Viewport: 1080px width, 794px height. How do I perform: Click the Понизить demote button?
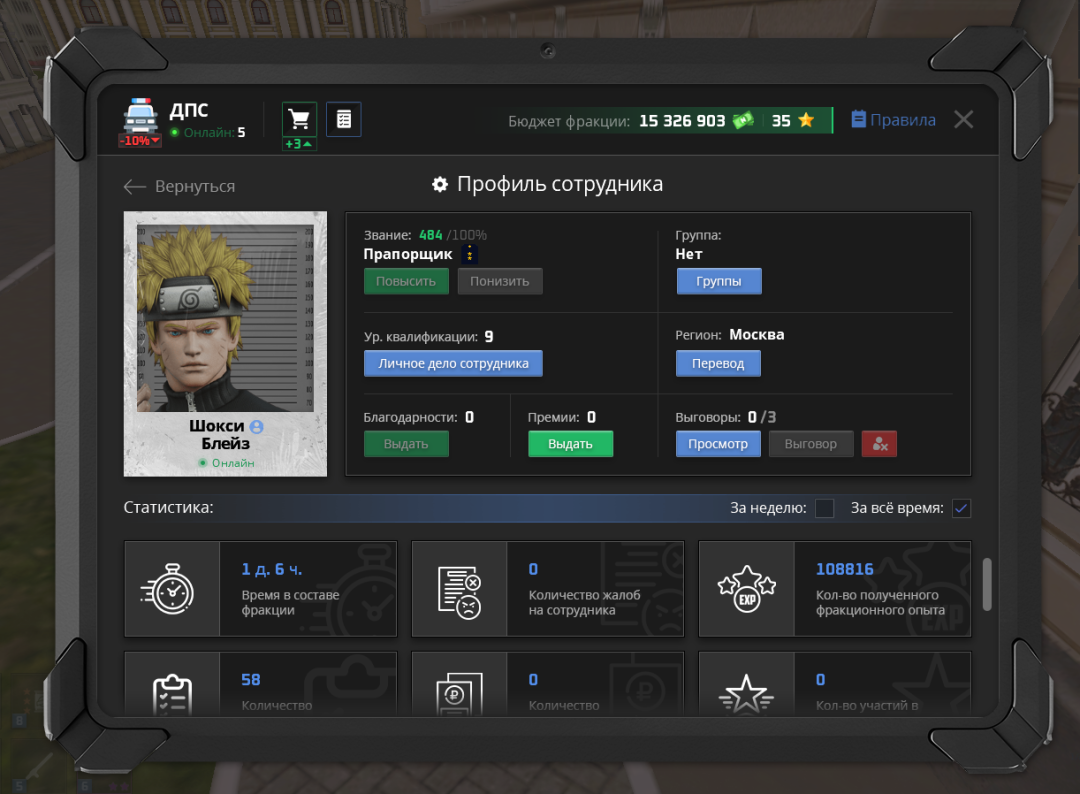click(500, 281)
